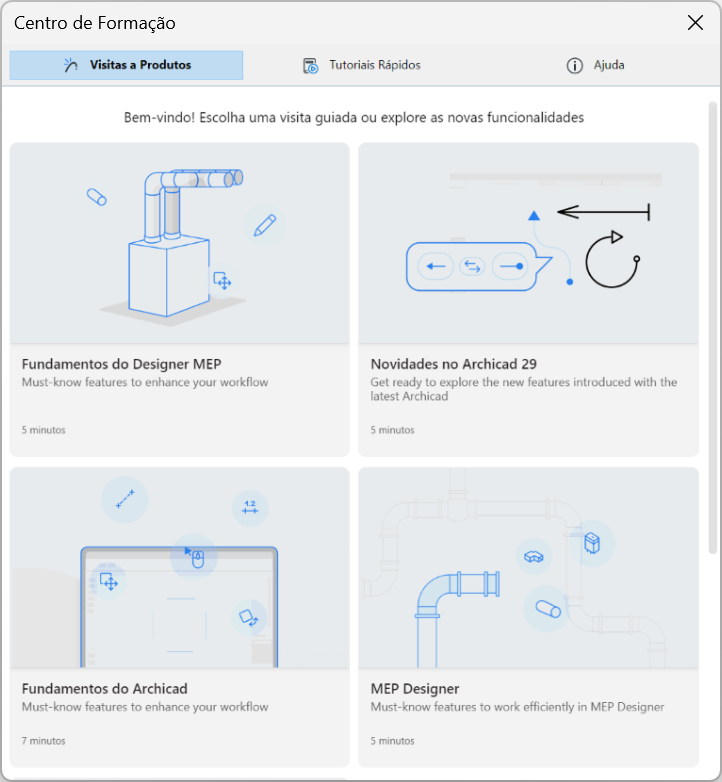Click the rotate arrow icon in Novidades image
The image size is (722, 782).
(612, 259)
